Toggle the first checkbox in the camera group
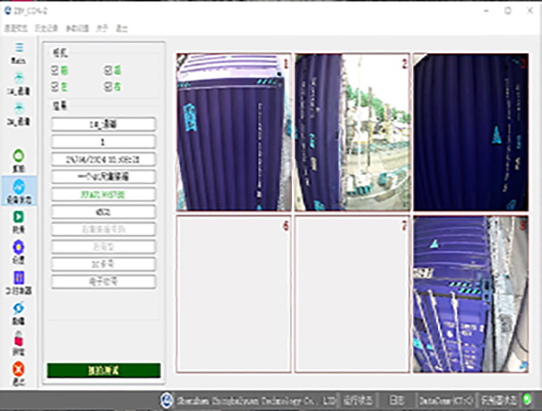 click(x=55, y=71)
